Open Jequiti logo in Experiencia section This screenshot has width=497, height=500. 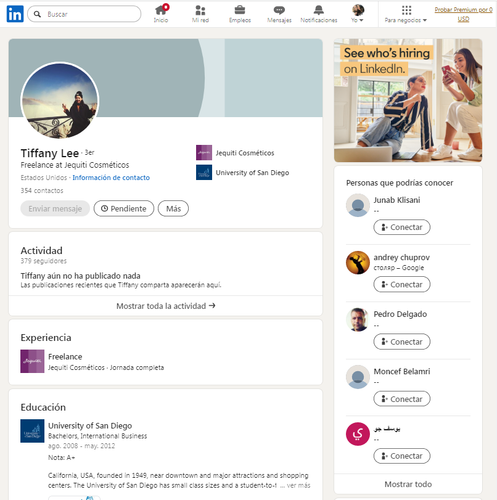pos(32,361)
